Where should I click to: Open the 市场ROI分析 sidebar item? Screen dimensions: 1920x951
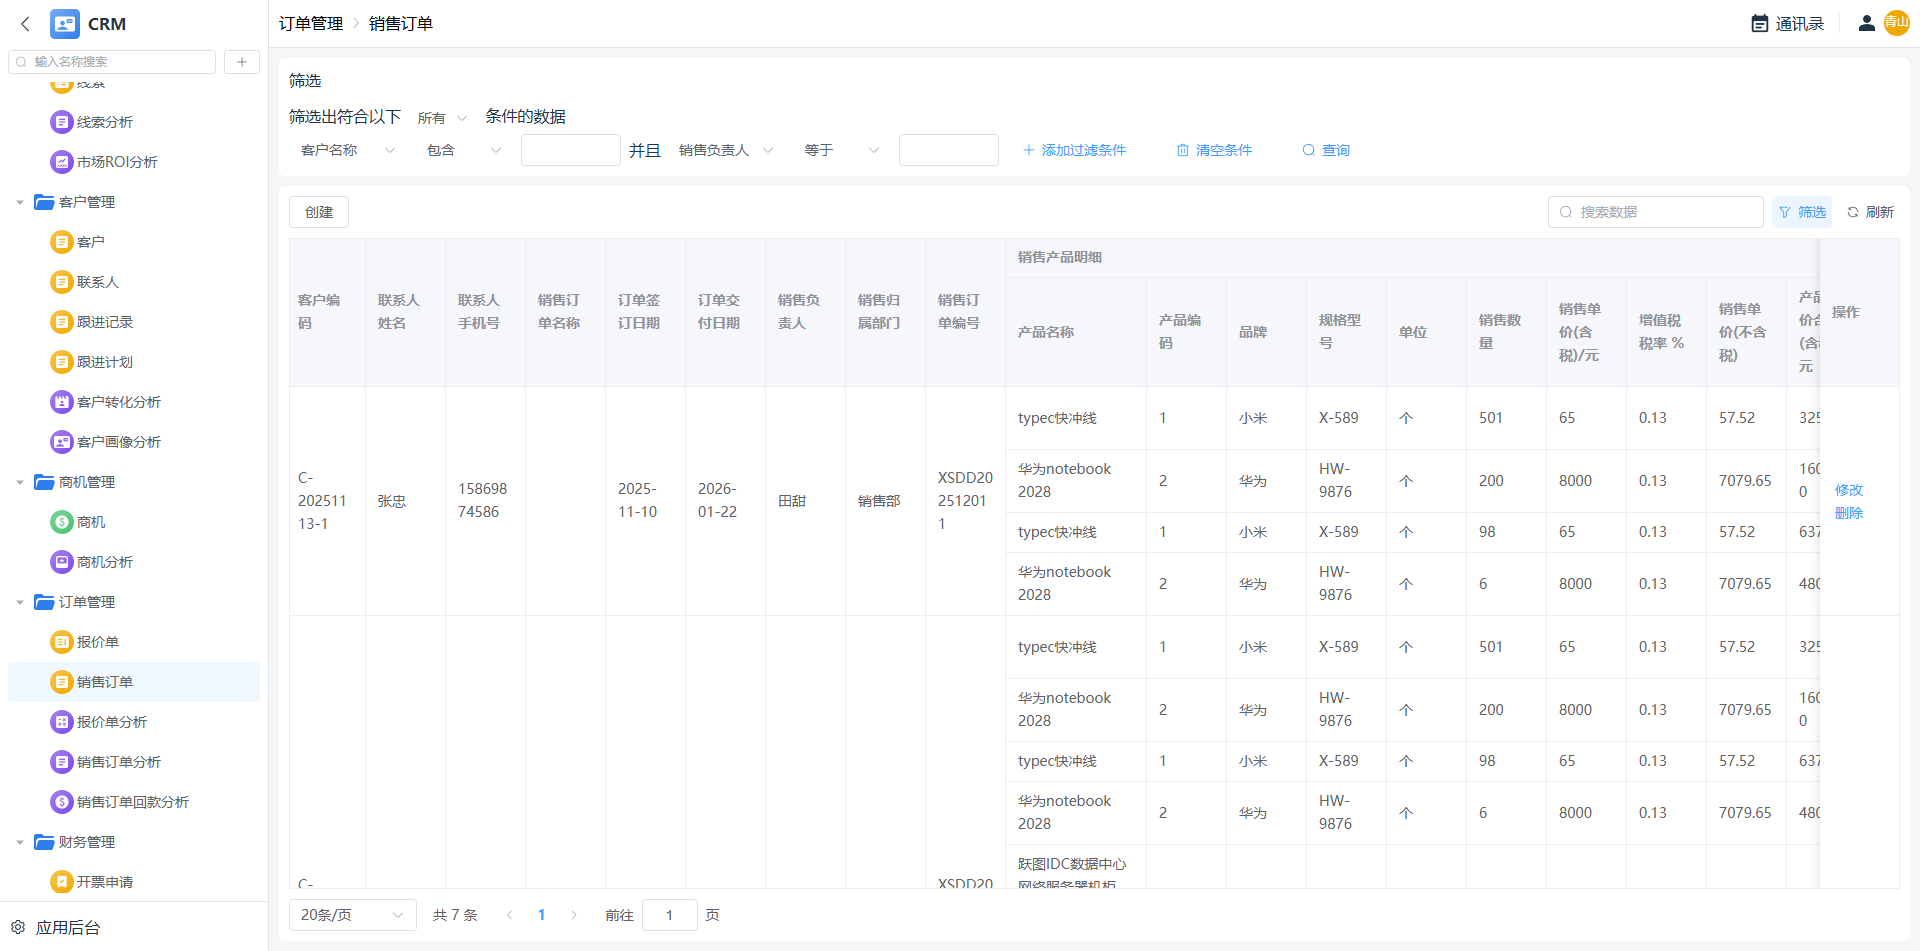point(116,162)
